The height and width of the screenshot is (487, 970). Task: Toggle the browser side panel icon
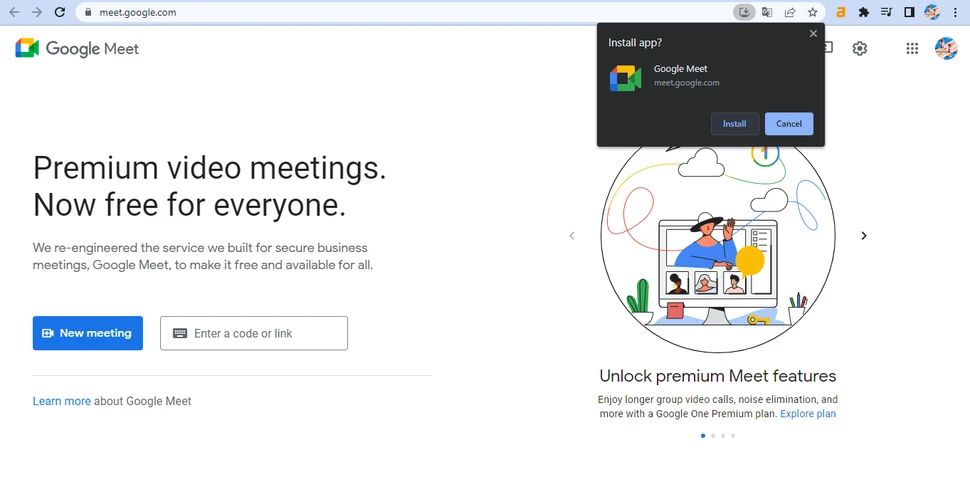[909, 12]
